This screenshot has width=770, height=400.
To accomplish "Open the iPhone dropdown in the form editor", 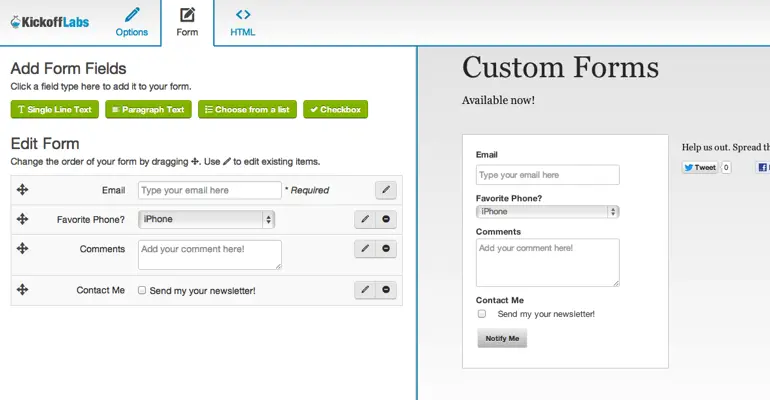I will (x=206, y=219).
